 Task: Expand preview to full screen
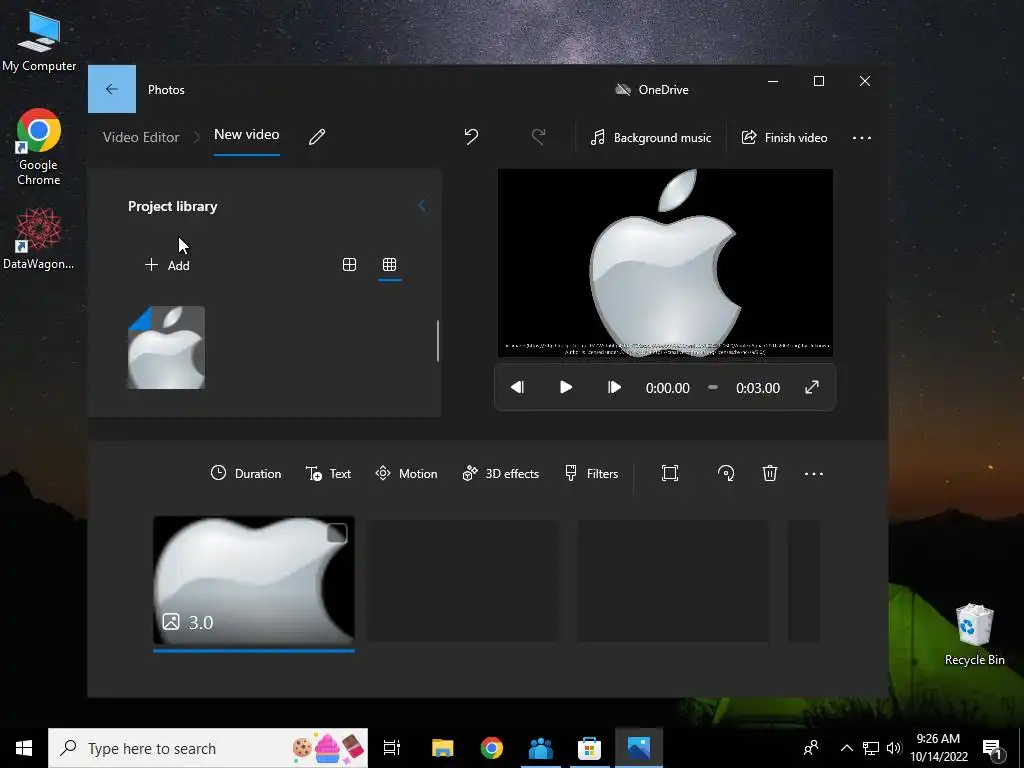coord(812,387)
